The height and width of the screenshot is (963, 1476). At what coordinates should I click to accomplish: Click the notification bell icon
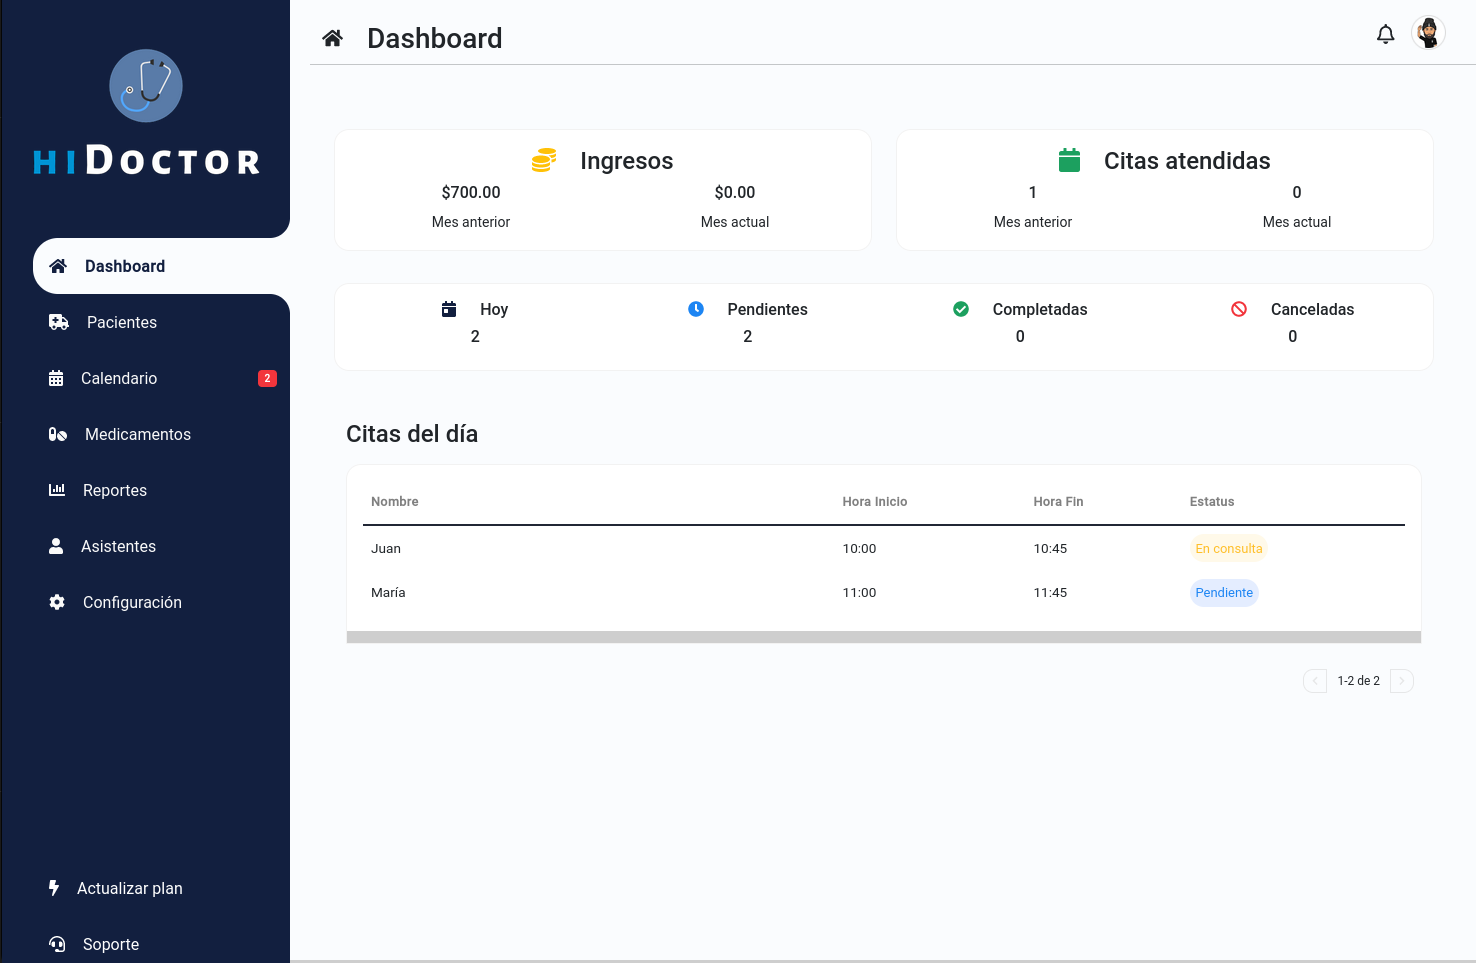[x=1385, y=35]
